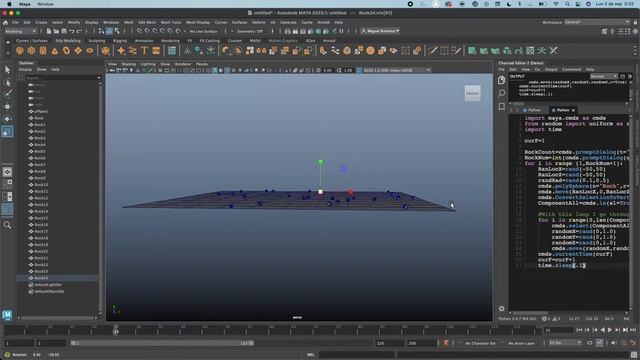This screenshot has width=640, height=360.
Task: Select the polygon cylinder shelf icon
Action: point(43,51)
